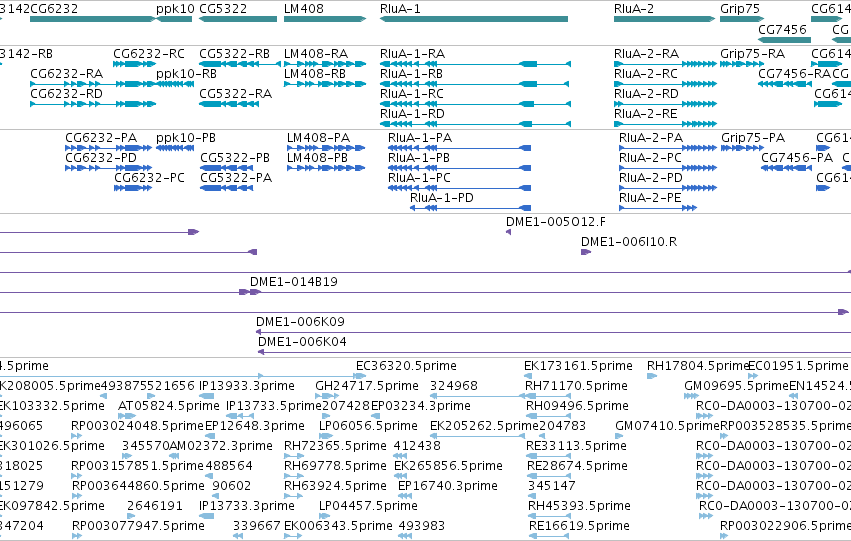Image resolution: width=851 pixels, height=541 pixels.
Task: Select EST IP13933.3prime
Action: tap(207, 396)
